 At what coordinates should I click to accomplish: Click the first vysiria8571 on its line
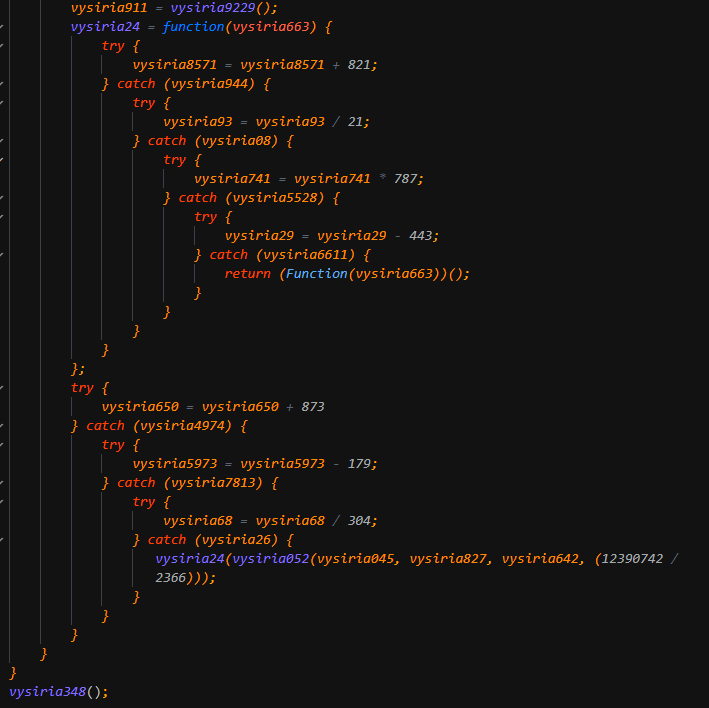click(175, 65)
